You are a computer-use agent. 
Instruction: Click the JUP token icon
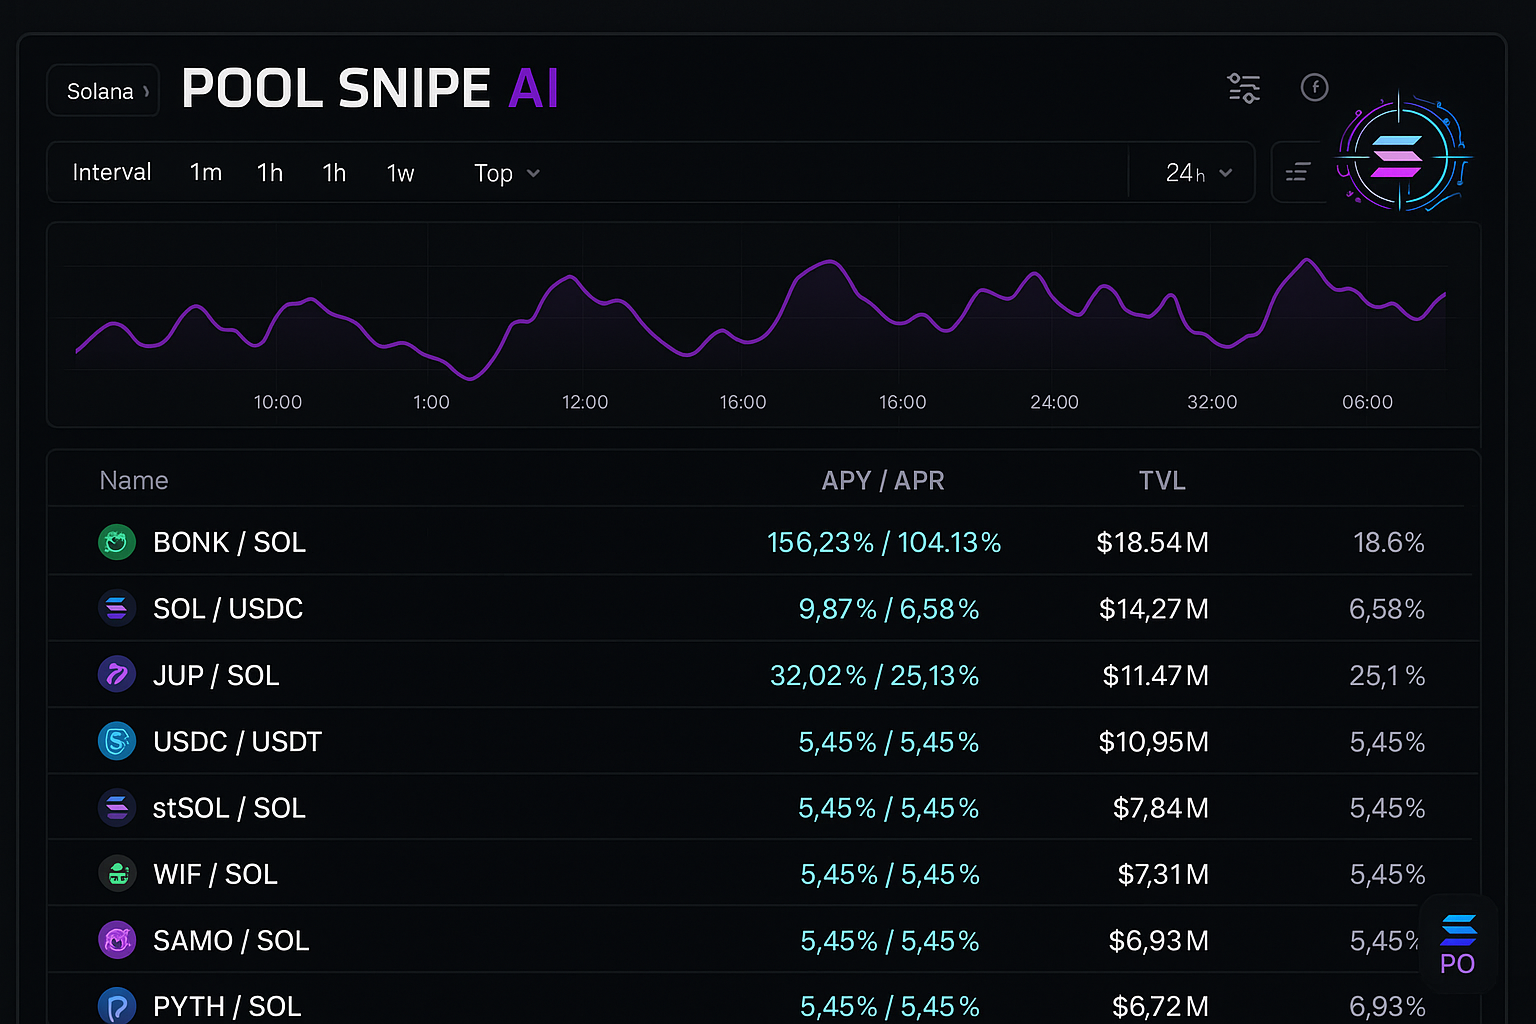[117, 675]
